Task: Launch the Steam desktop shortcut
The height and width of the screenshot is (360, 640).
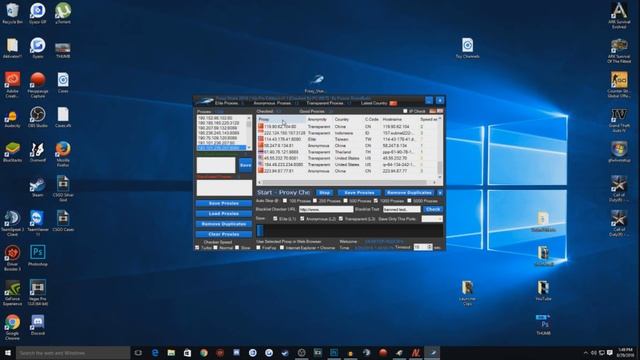Action: tap(38, 187)
